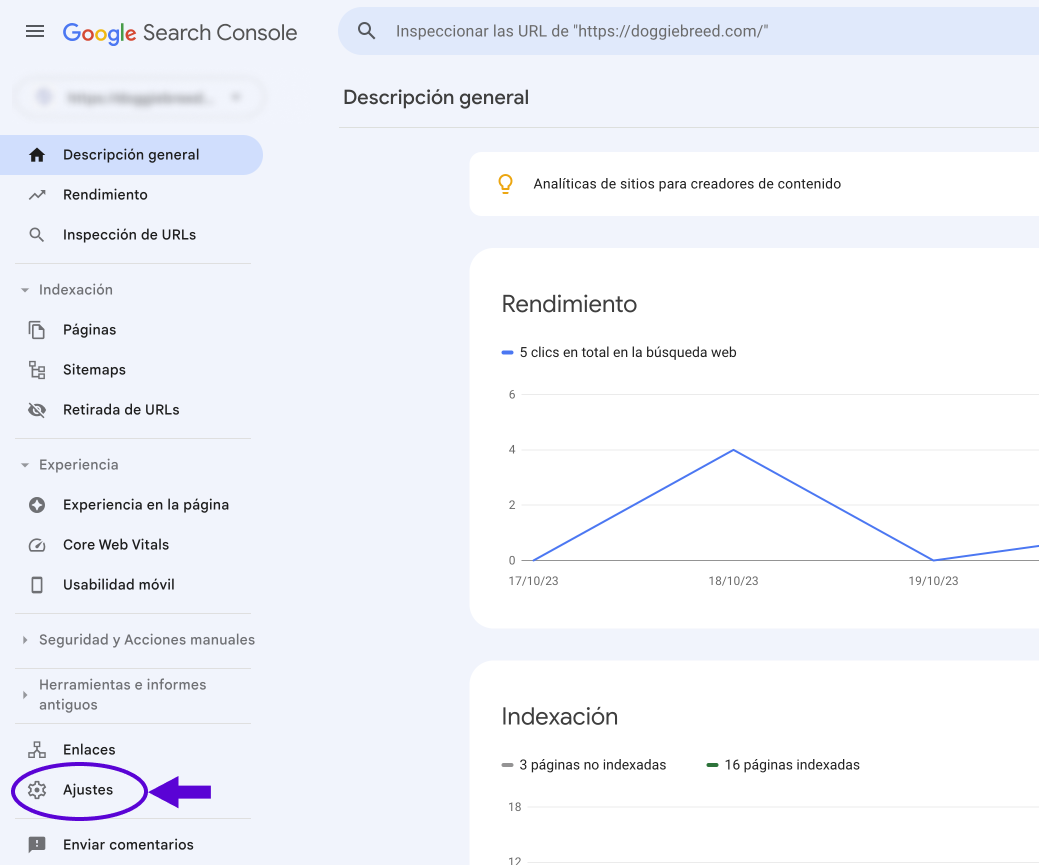Open Inspección de URLs
1039x865 pixels.
coord(129,235)
